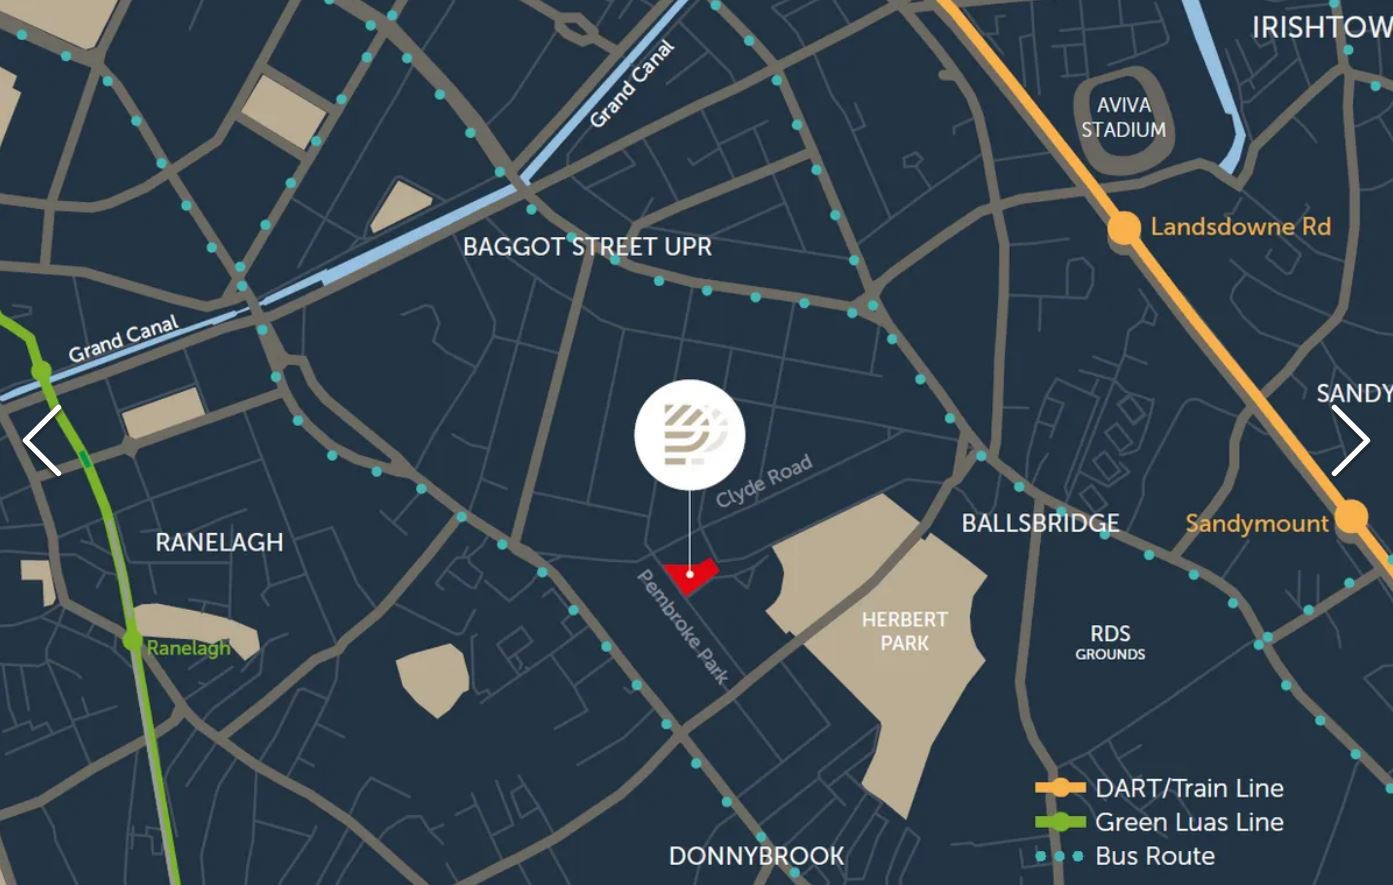Select the Donnybrook district label
This screenshot has height=885, width=1393.
pos(756,856)
